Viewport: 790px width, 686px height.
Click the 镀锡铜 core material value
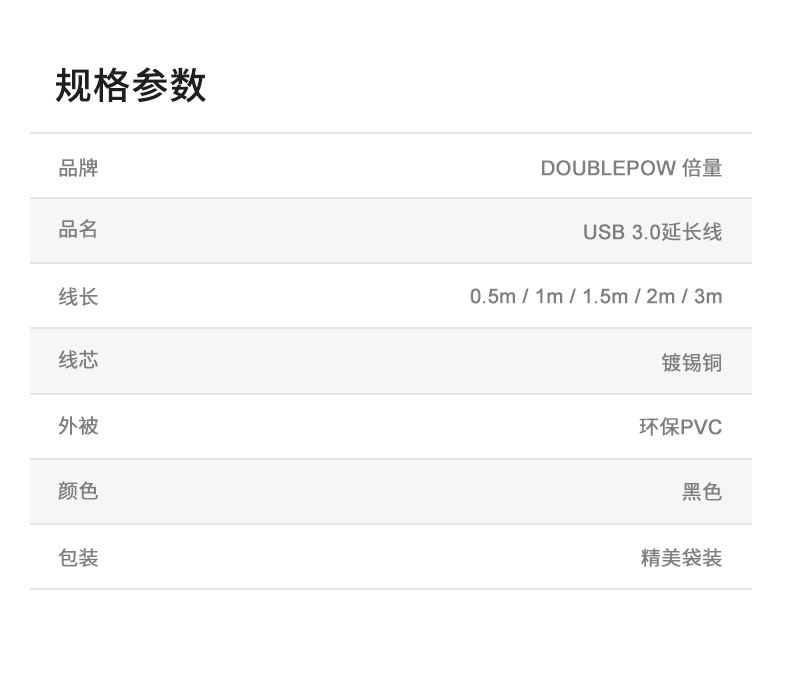pos(692,363)
